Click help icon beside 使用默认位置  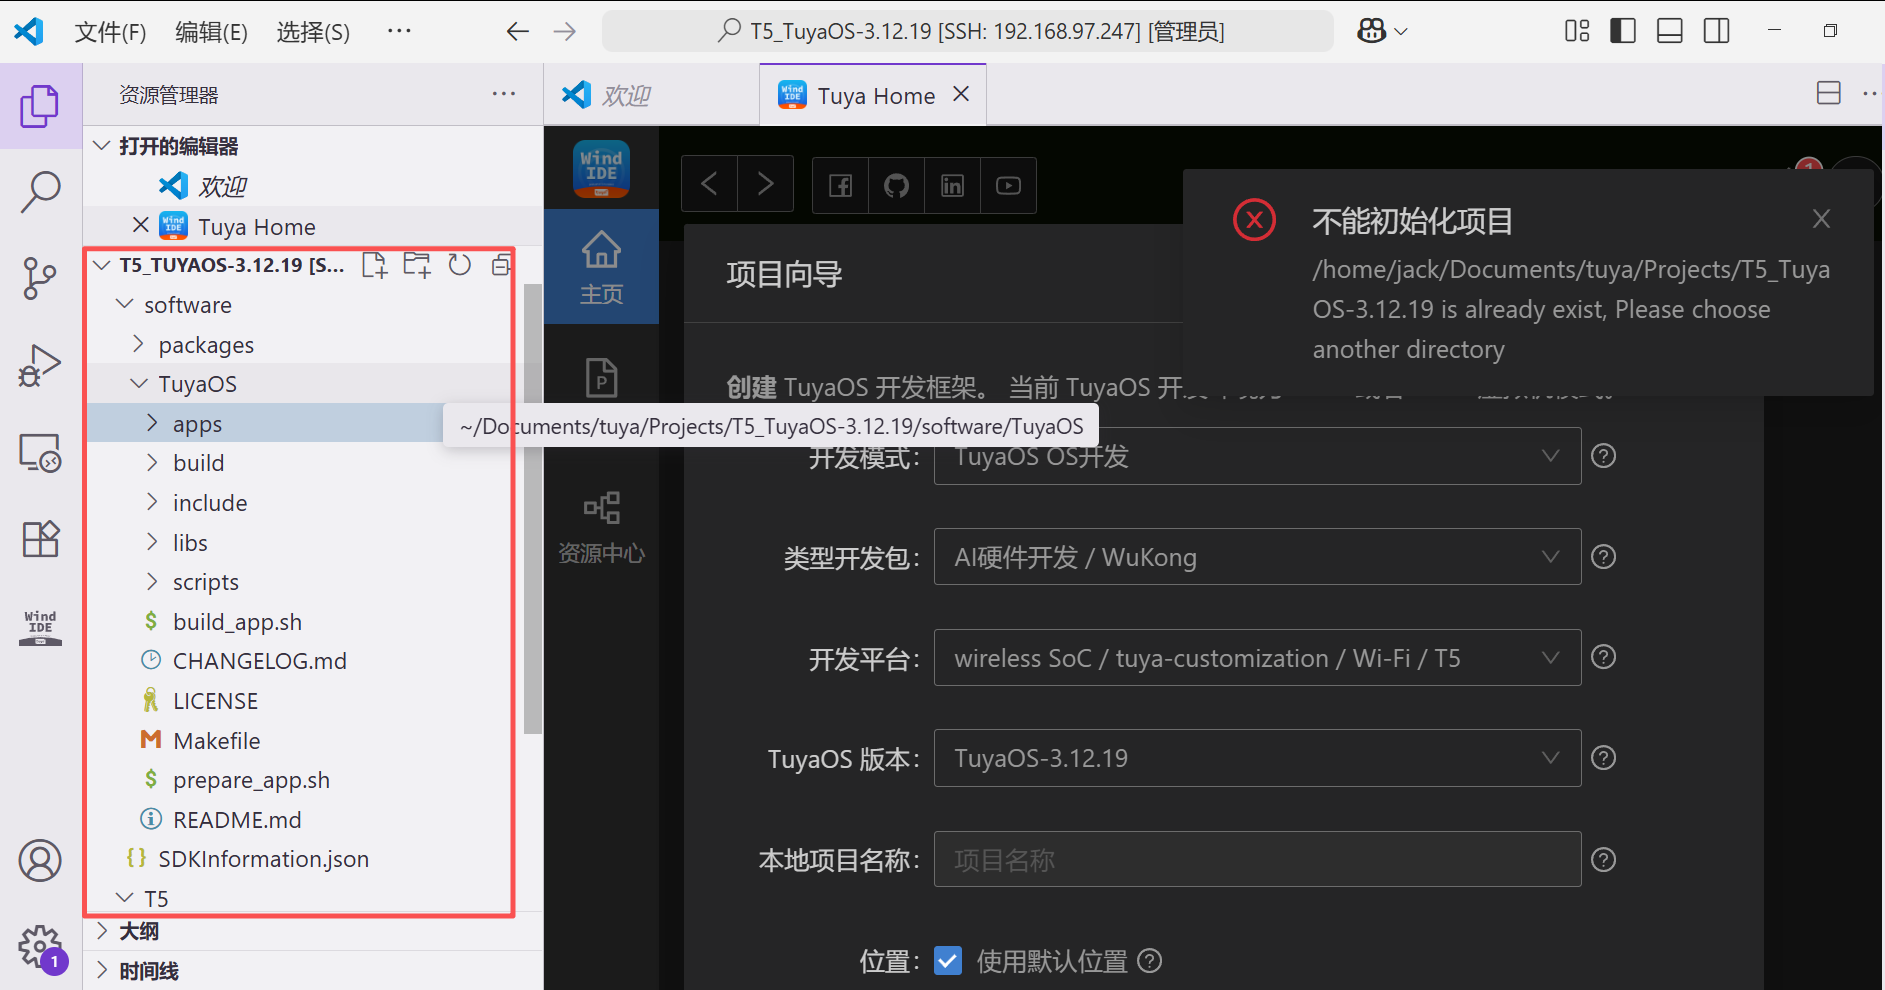(x=1150, y=961)
